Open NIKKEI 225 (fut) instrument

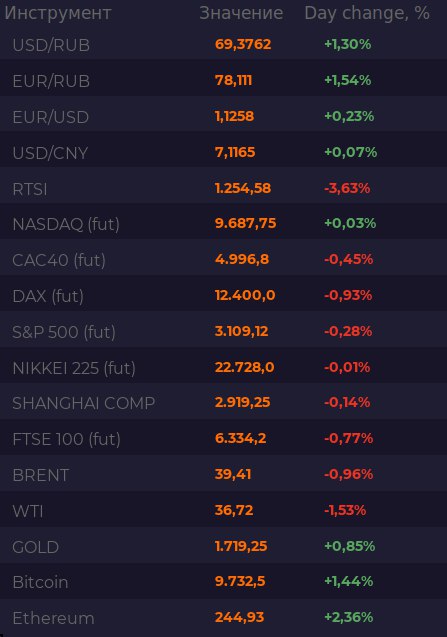click(x=224, y=368)
